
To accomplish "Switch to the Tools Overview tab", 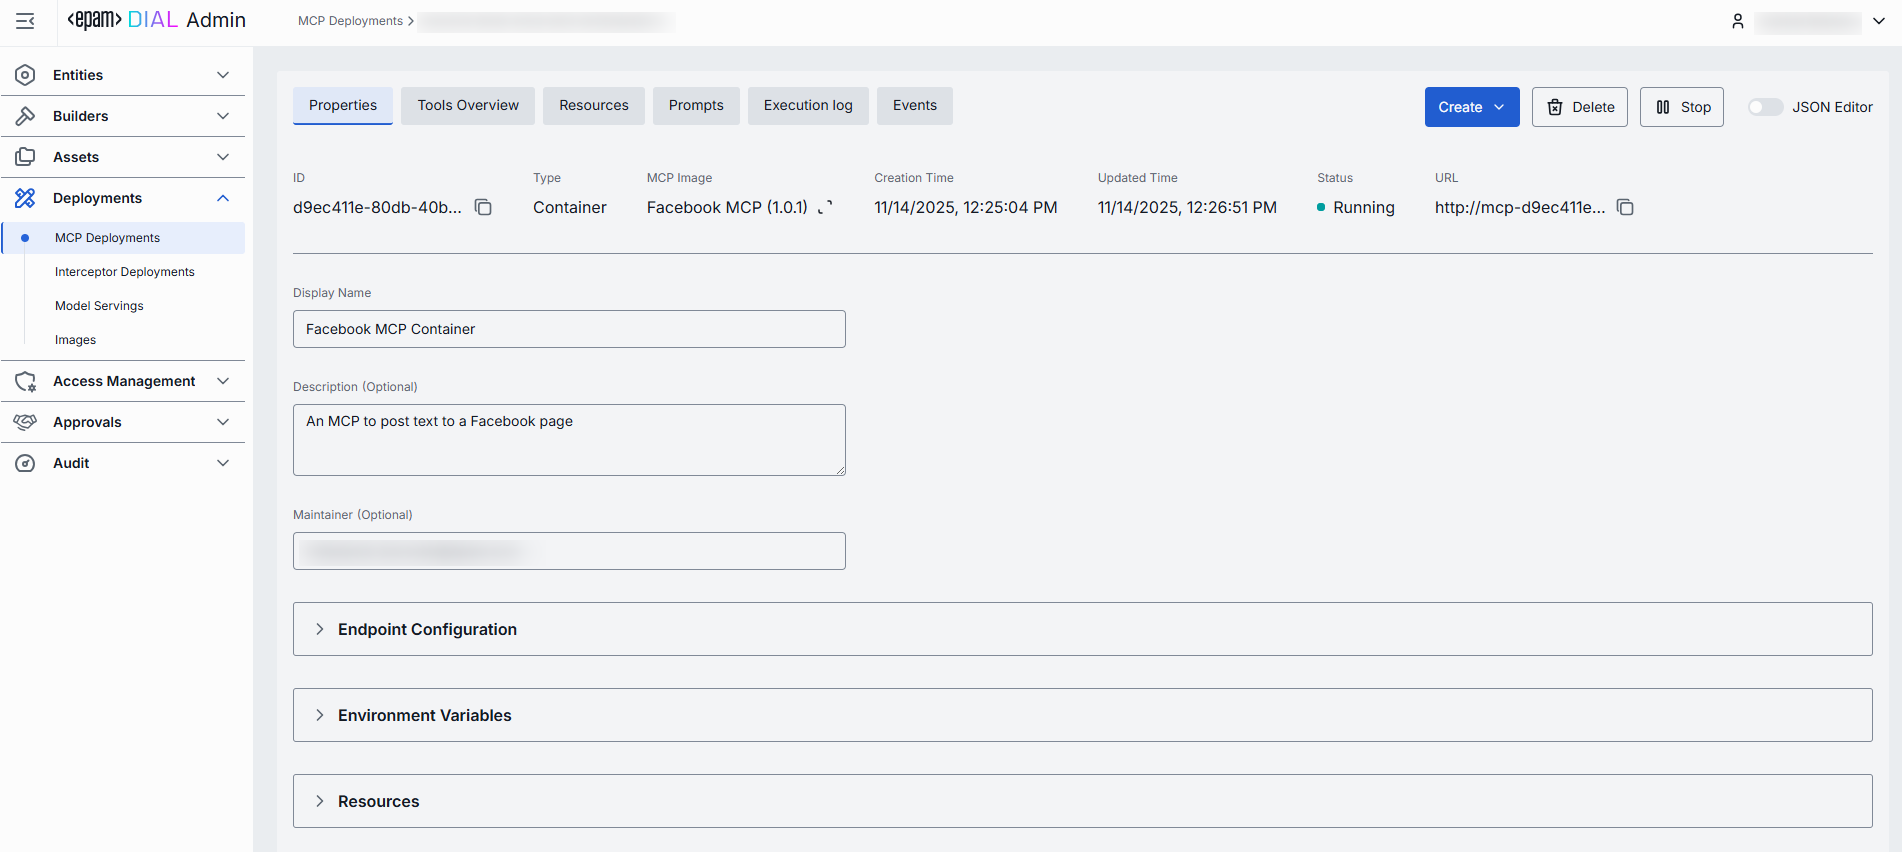I will pyautogui.click(x=468, y=105).
